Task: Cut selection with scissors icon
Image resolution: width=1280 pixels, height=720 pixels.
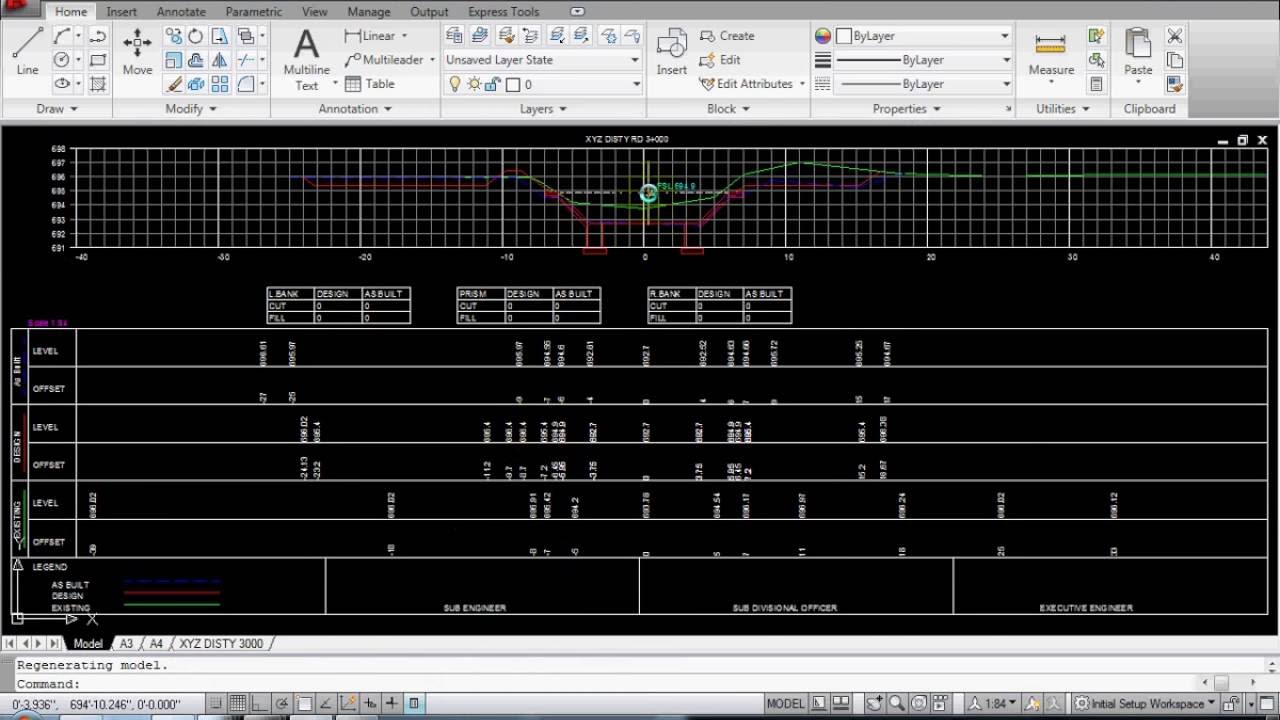Action: pos(1175,36)
